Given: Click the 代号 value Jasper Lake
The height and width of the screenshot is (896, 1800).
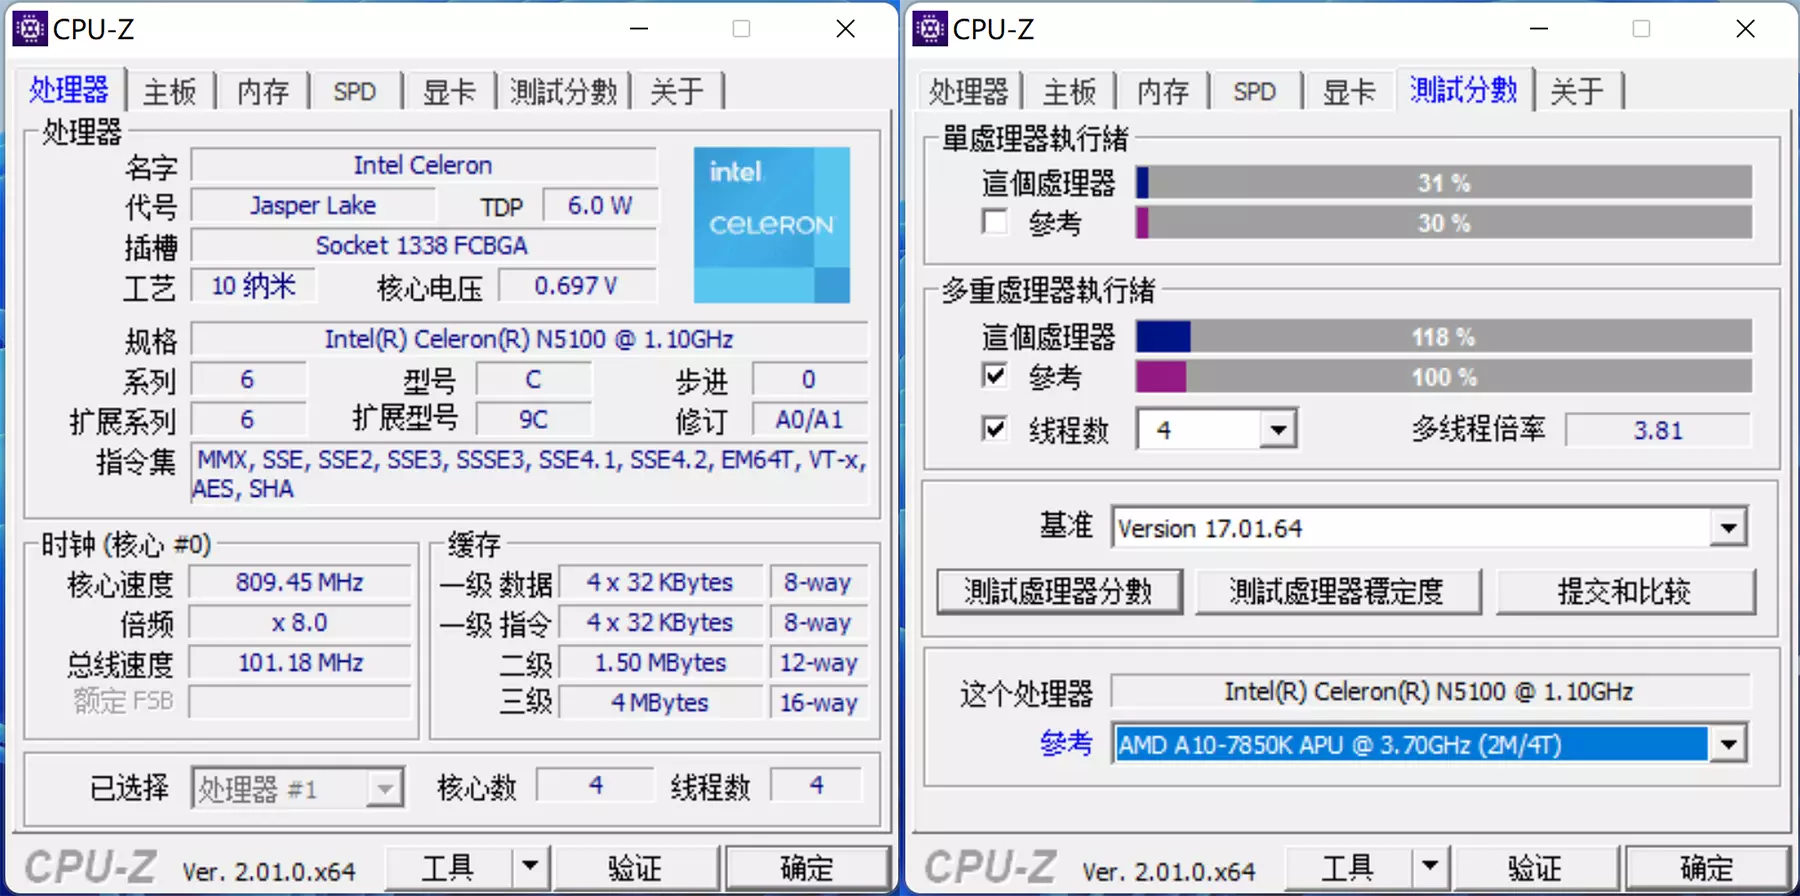Looking at the screenshot, I should (x=313, y=205).
